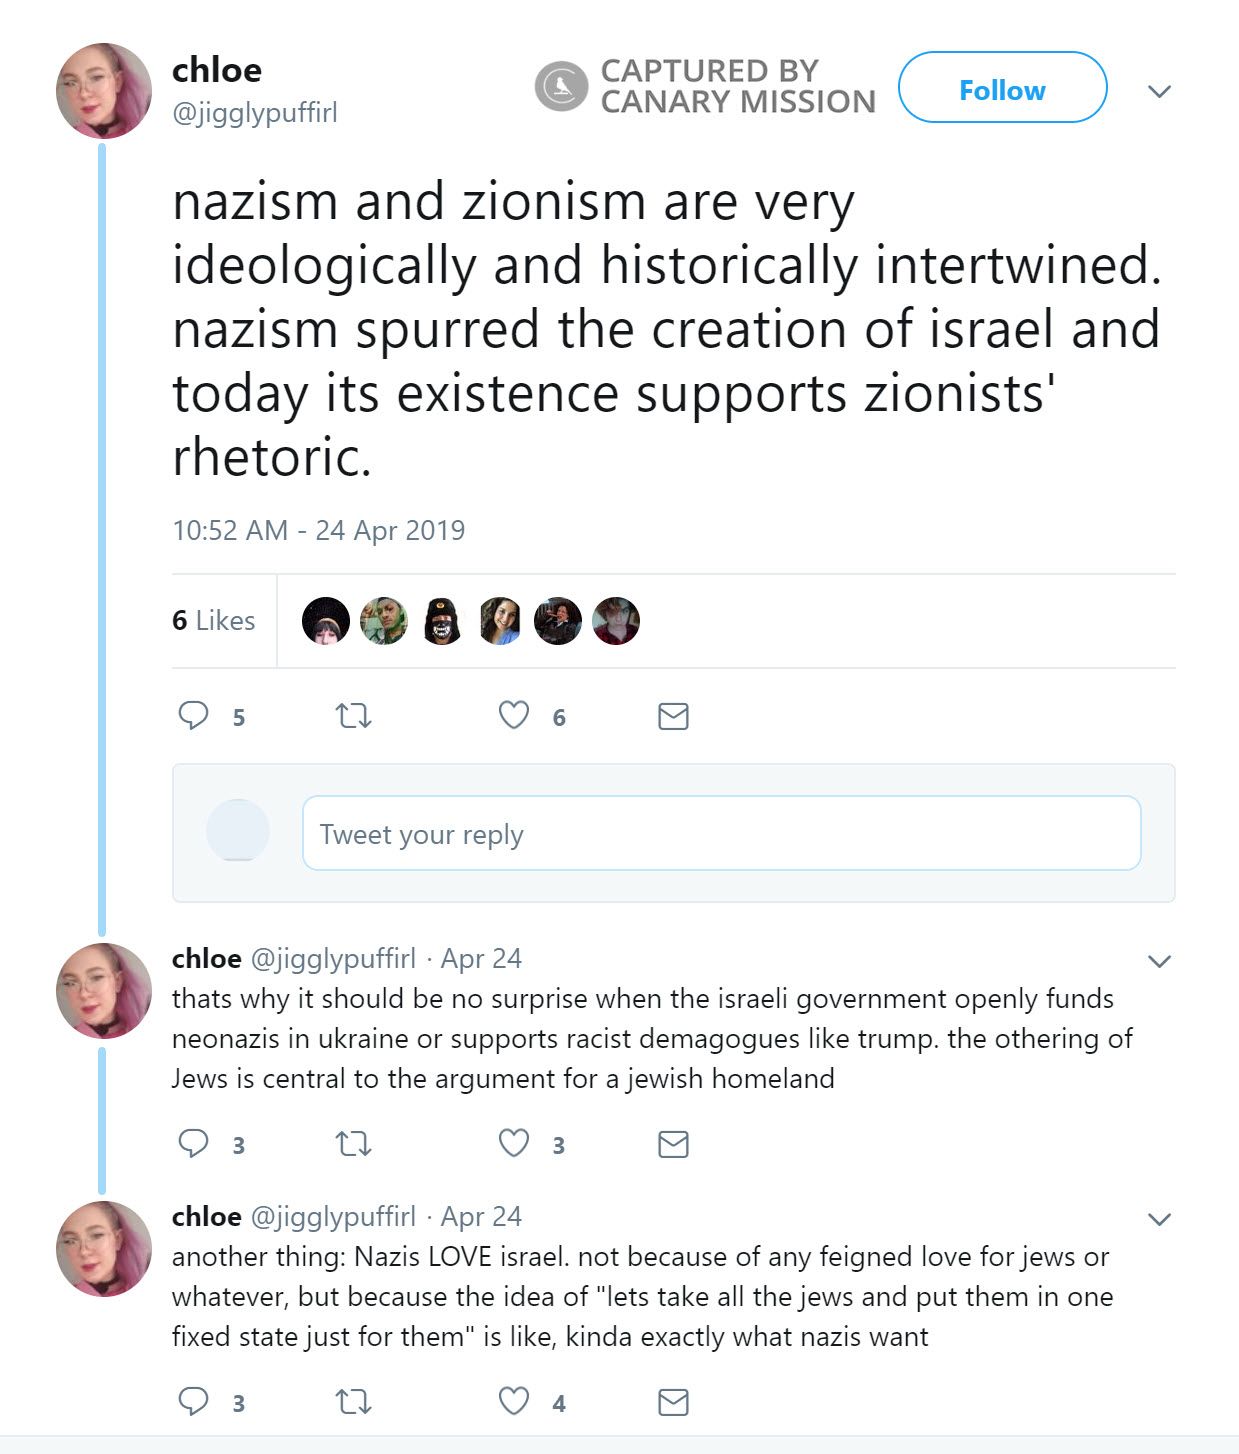This screenshot has height=1454, width=1239.
Task: Retweet the third reply in the thread
Action: point(353,1402)
